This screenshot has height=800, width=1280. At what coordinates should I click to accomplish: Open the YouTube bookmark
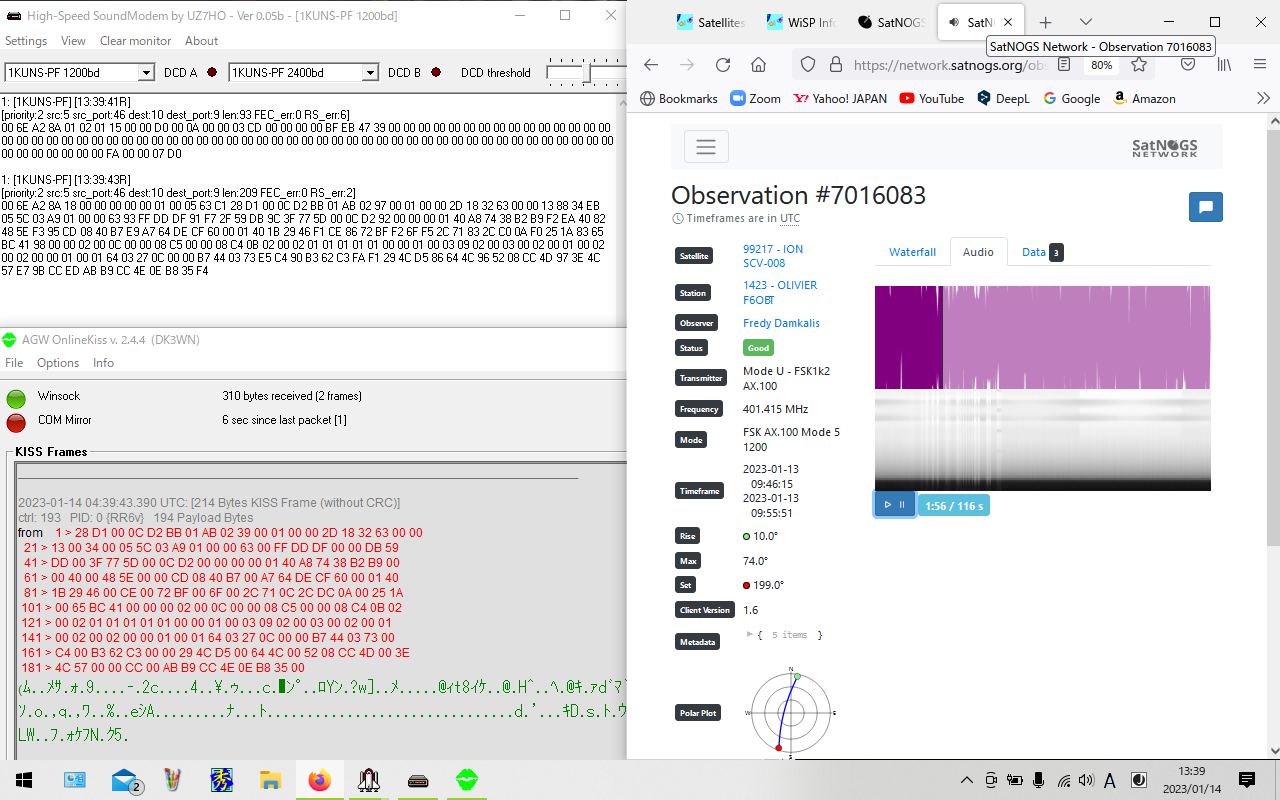(x=932, y=98)
